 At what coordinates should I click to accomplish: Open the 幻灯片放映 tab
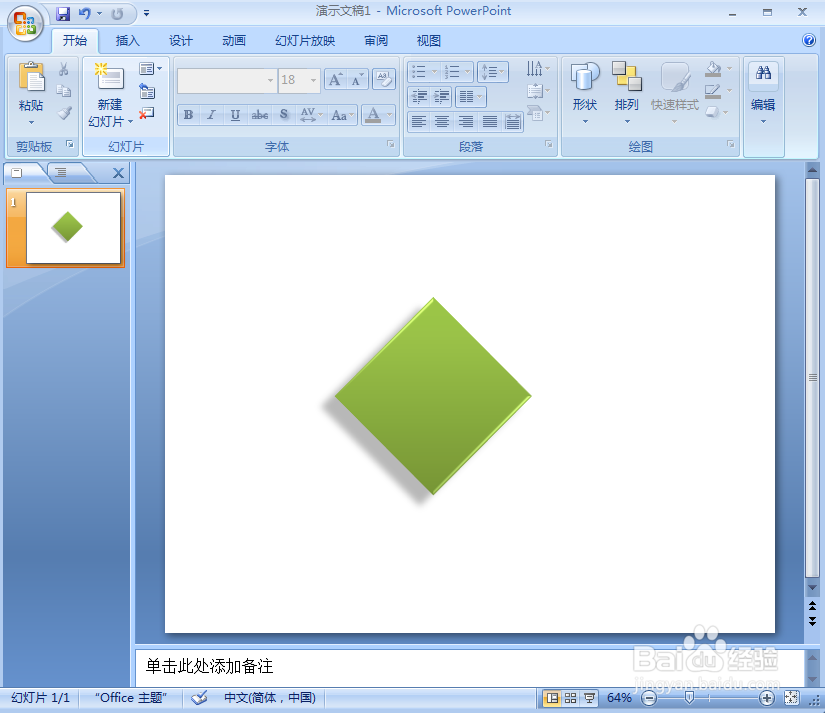[x=305, y=41]
